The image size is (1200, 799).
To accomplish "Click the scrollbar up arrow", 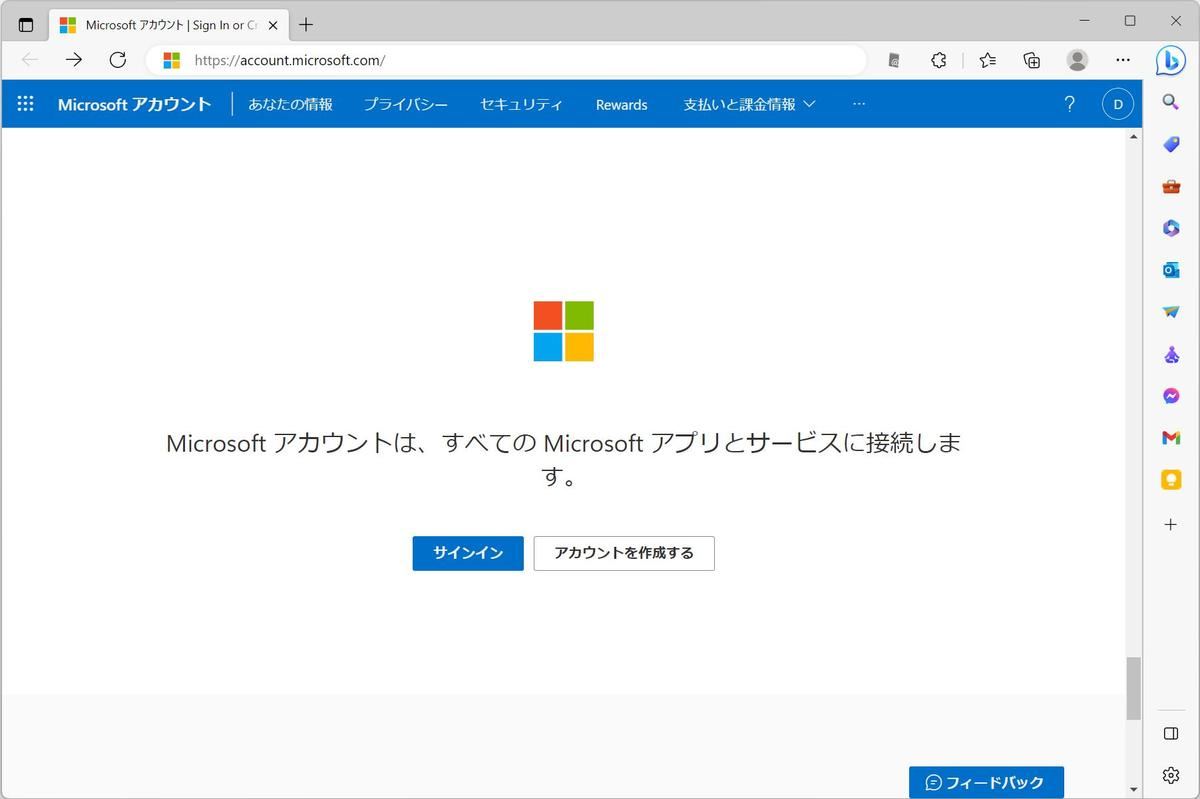I will (1133, 136).
